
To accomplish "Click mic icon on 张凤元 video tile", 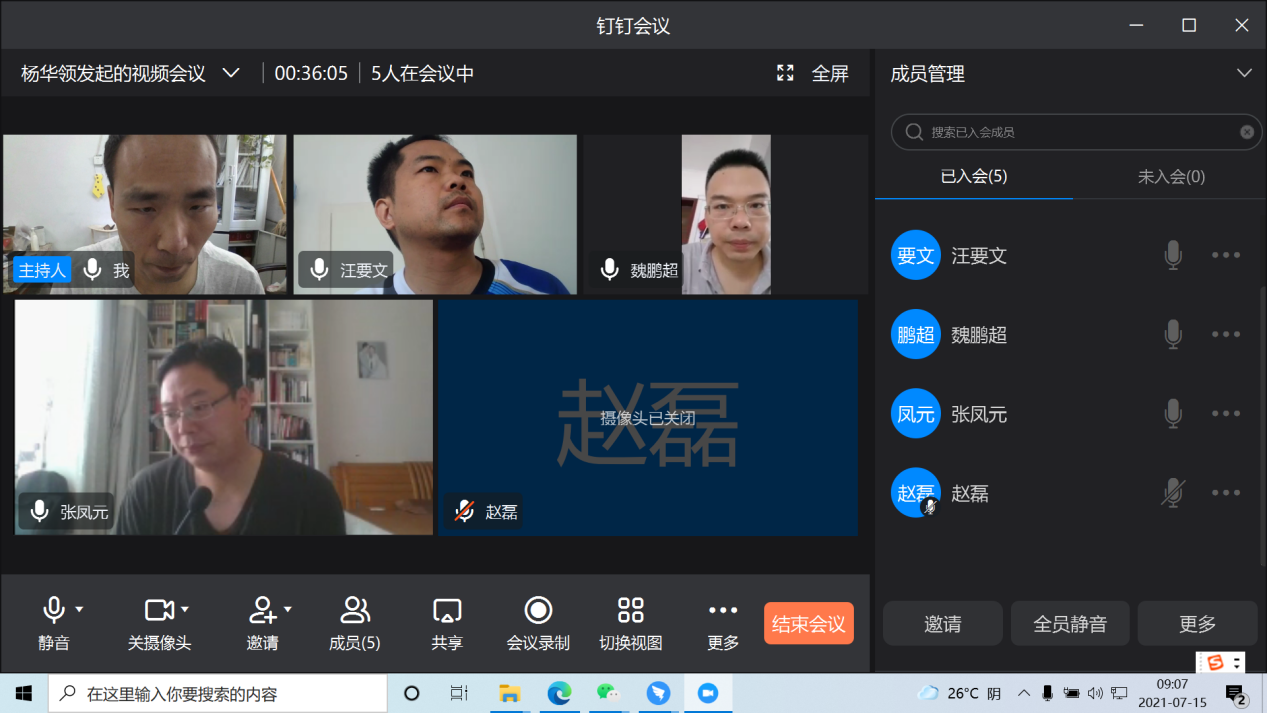I will [x=40, y=512].
